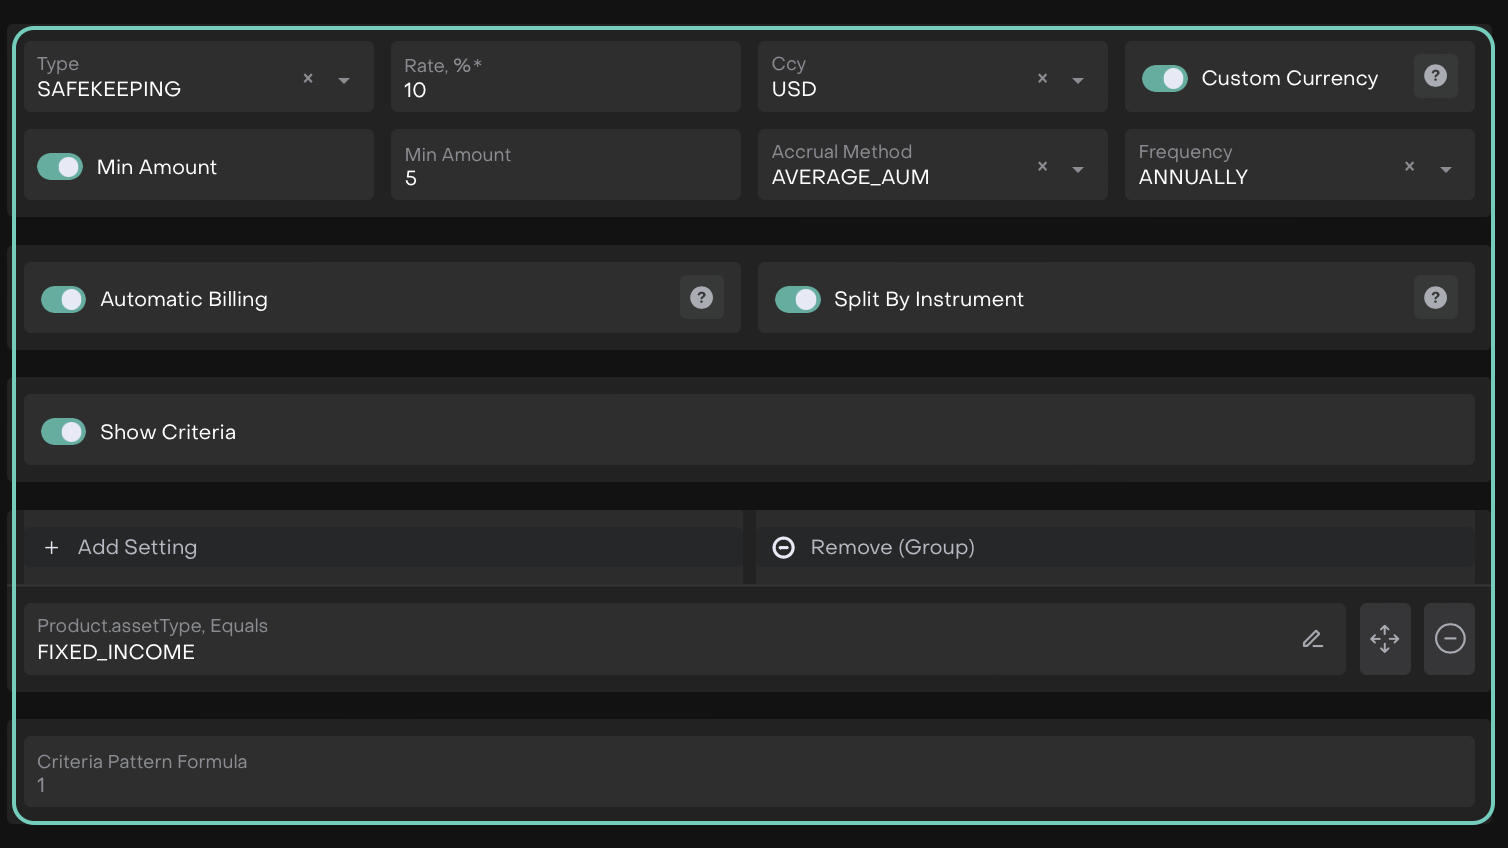Clear the Type SAFEKEEPING selection
The image size is (1508, 848).
(x=308, y=78)
